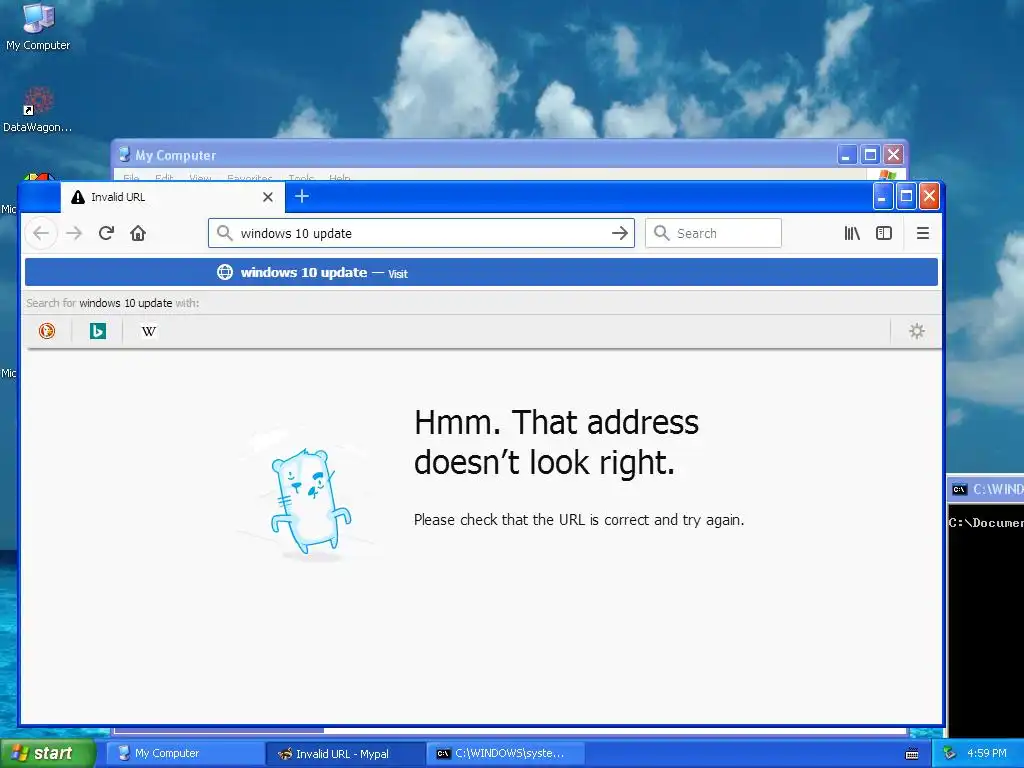Open the hamburger application menu
The width and height of the screenshot is (1024, 768).
(923, 233)
